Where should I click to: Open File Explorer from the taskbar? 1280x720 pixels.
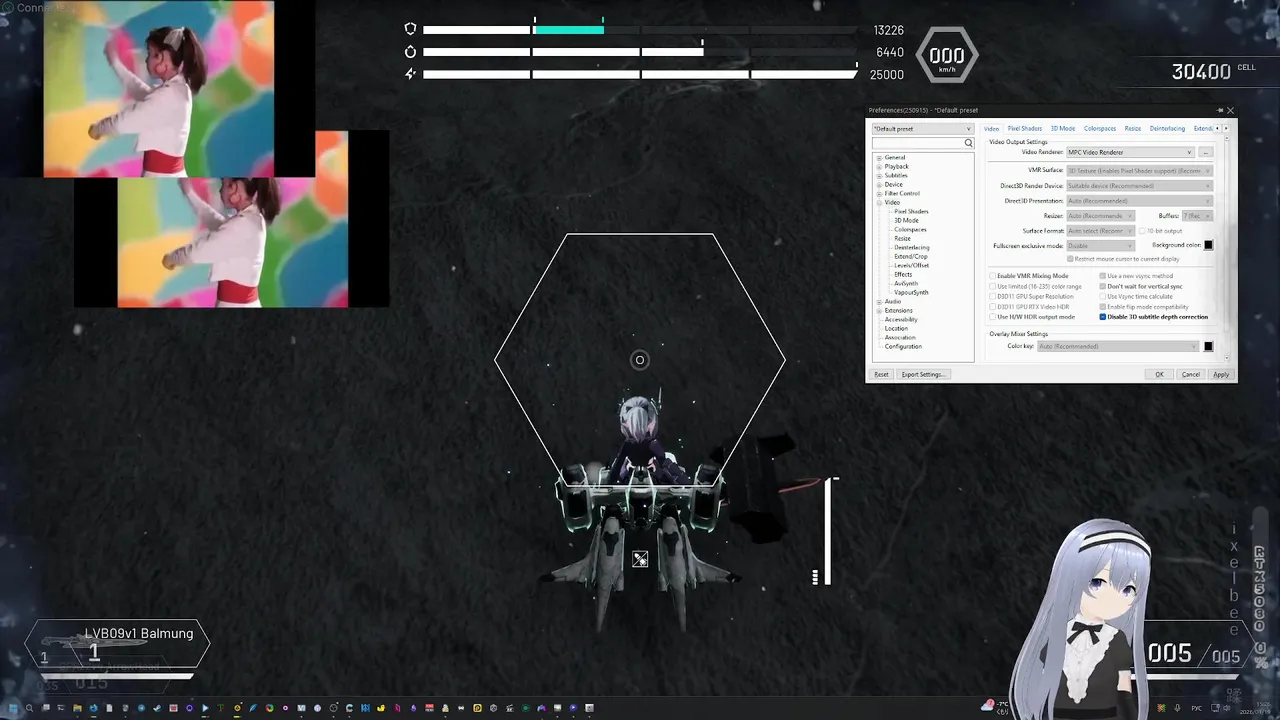coord(77,708)
